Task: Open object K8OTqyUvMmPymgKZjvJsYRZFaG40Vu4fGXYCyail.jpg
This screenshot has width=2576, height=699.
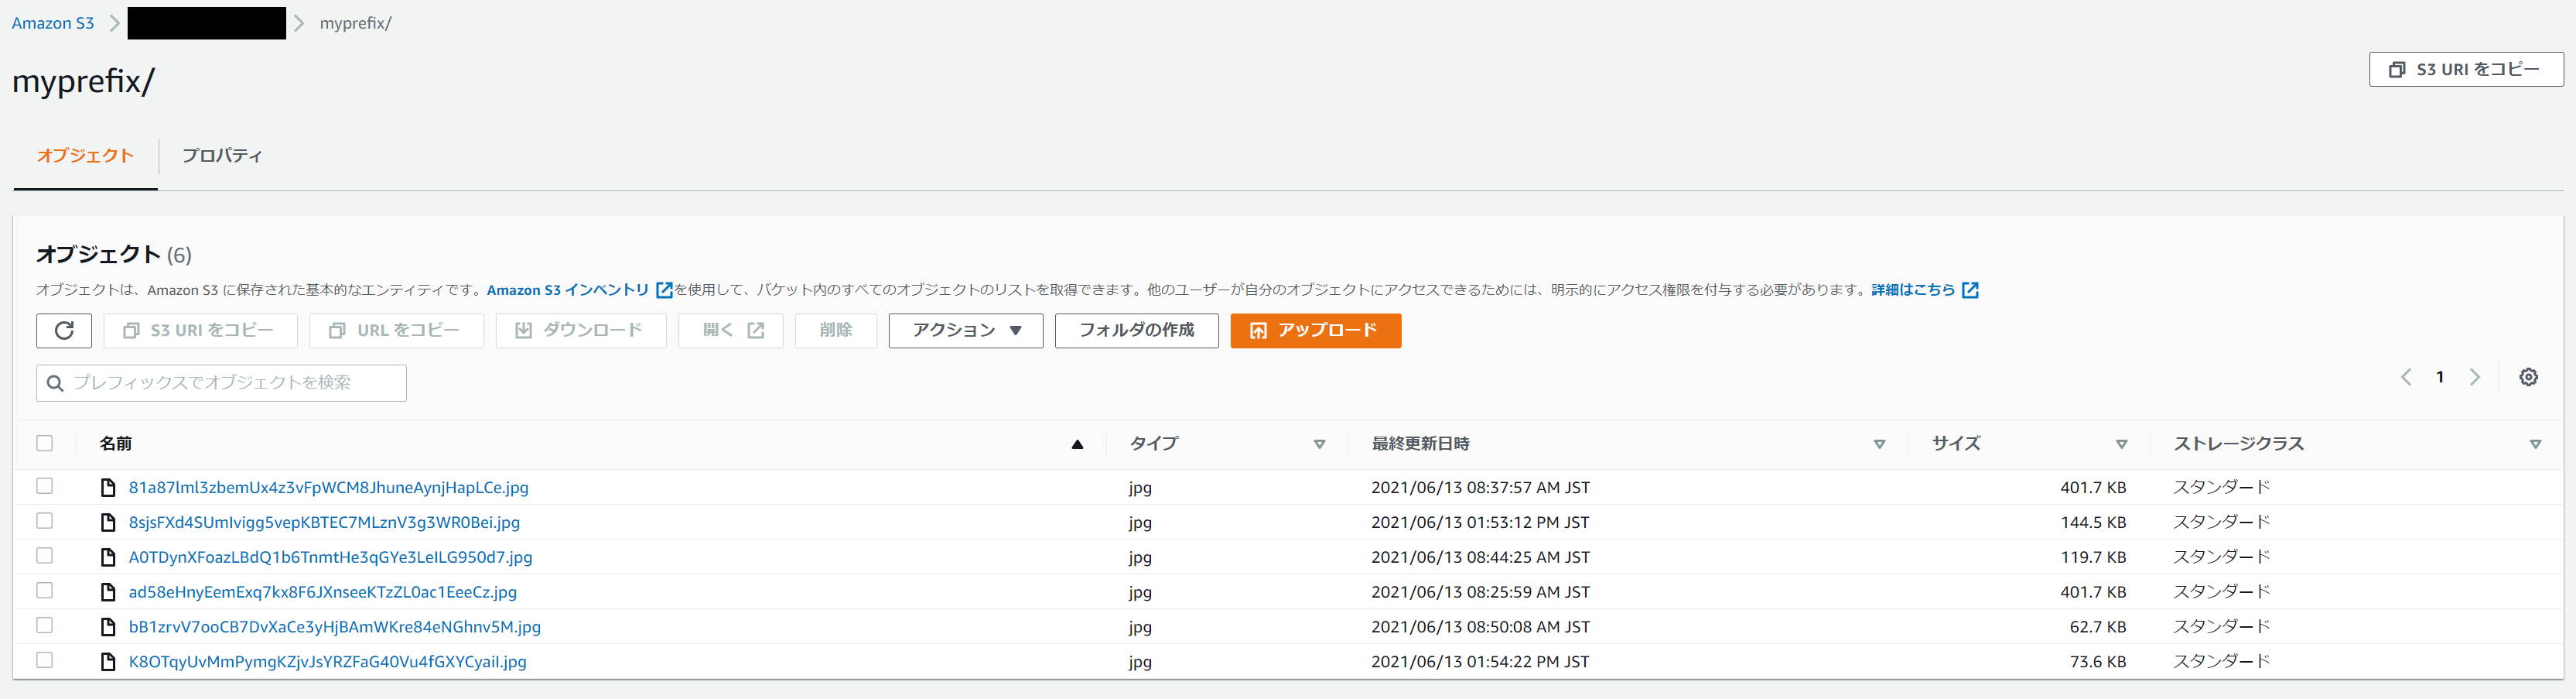Action: (x=327, y=662)
